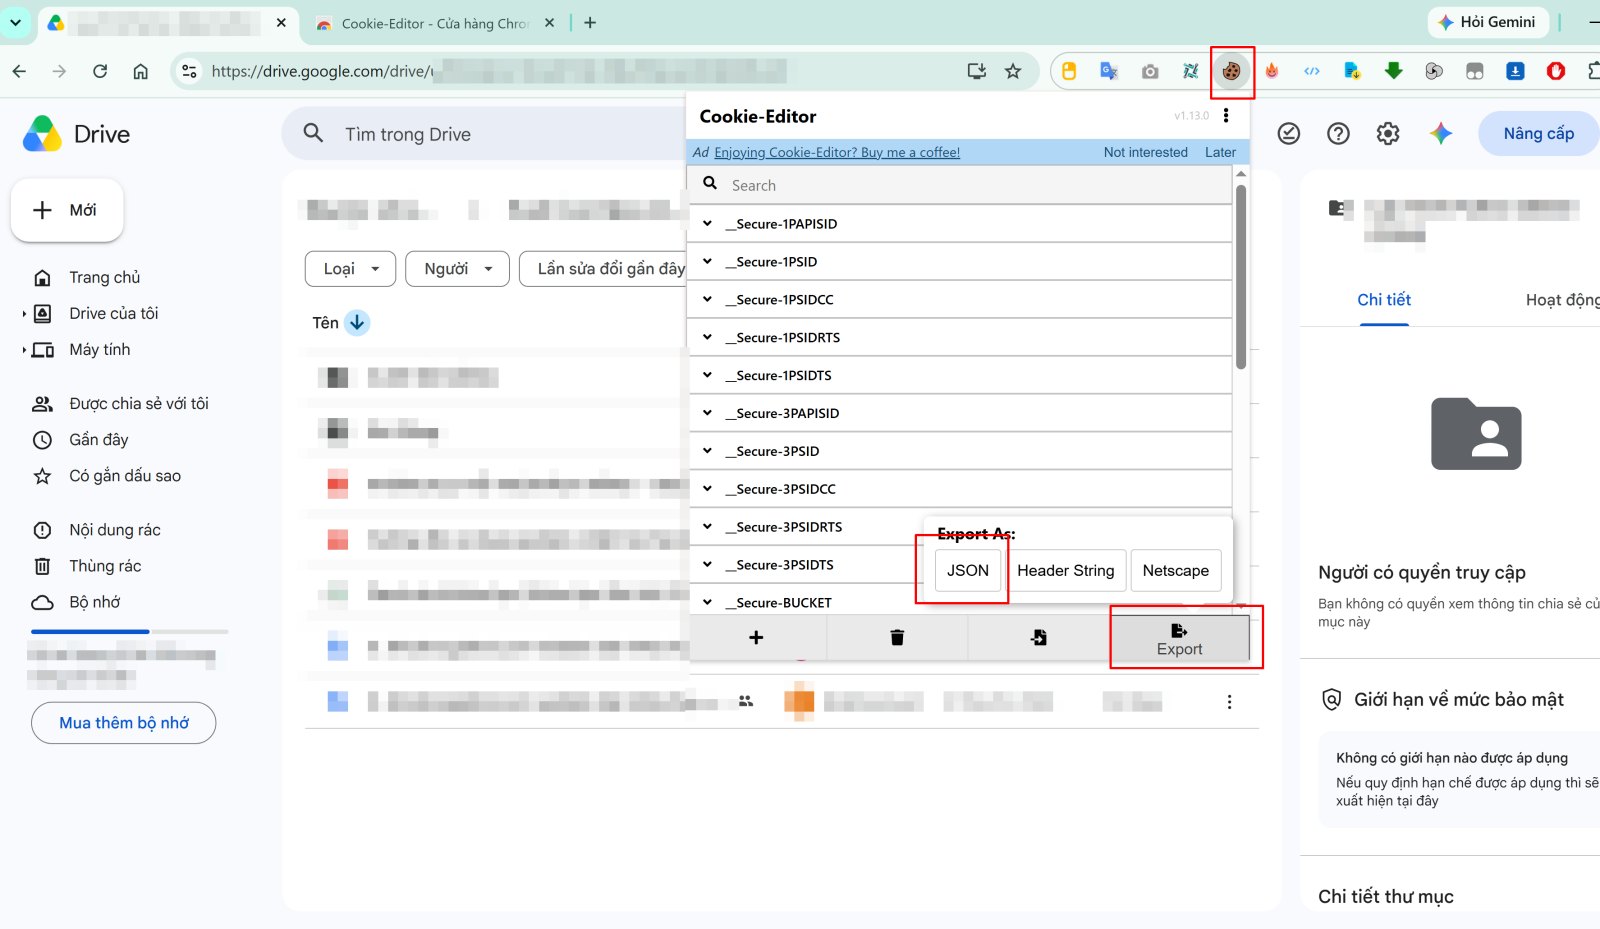Open Thùng rác trash in sidebar
This screenshot has height=929, width=1600.
104,566
